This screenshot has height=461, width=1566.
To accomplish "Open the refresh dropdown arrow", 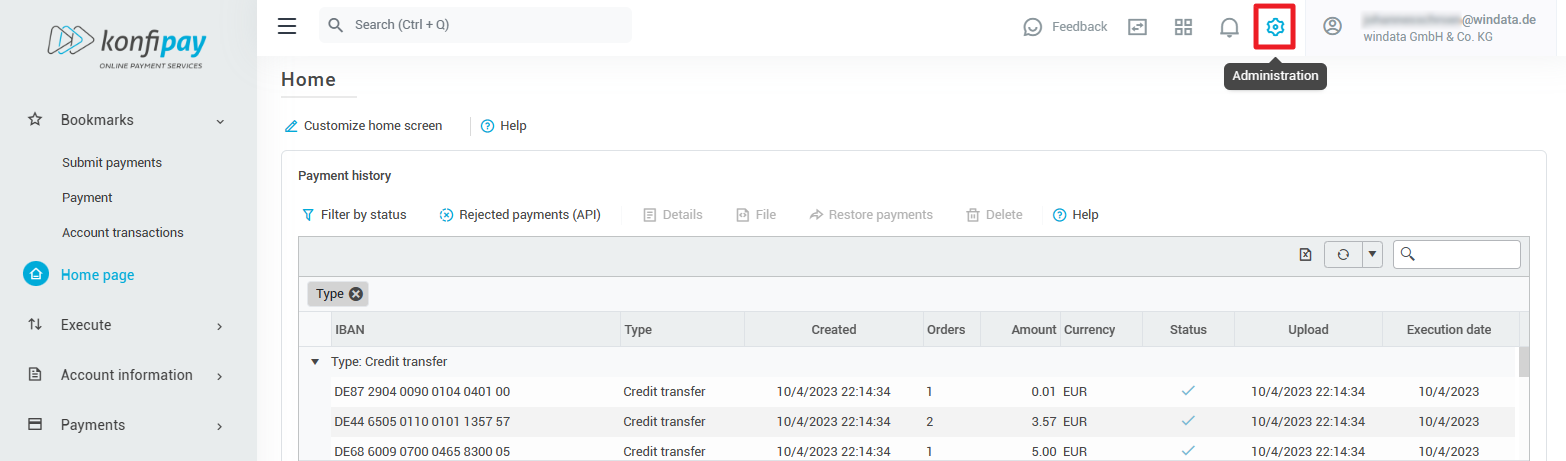I will click(1372, 255).
